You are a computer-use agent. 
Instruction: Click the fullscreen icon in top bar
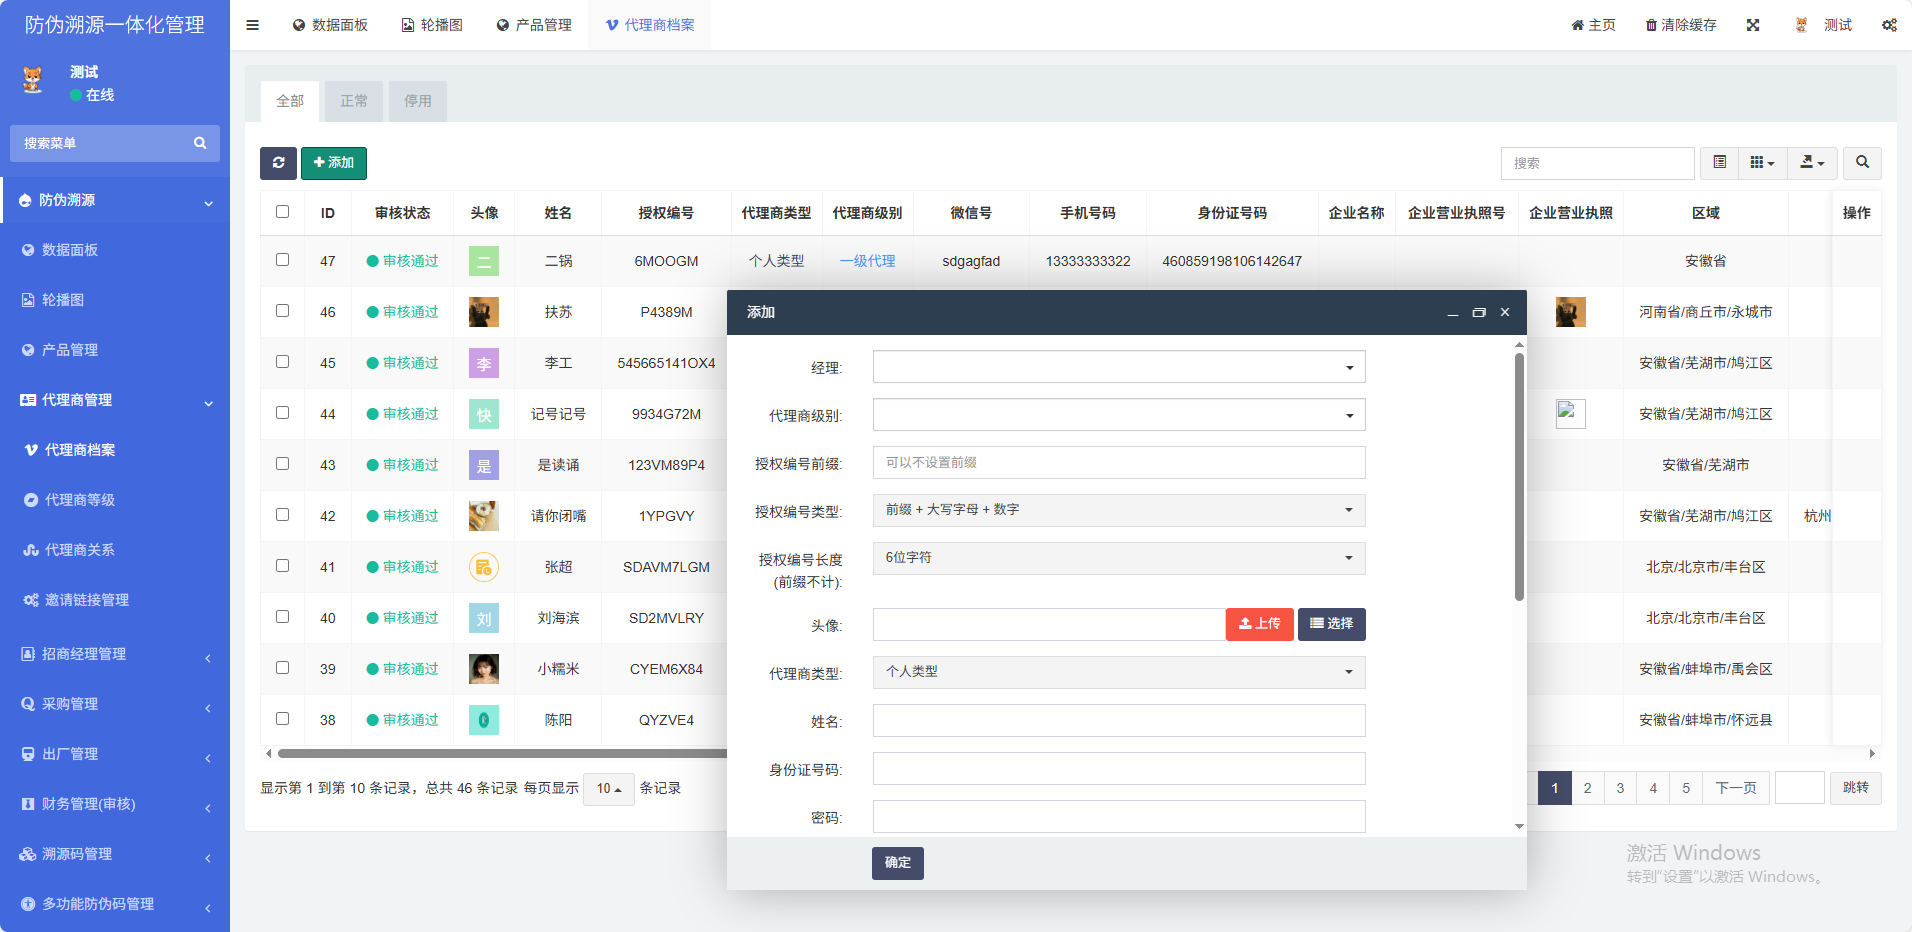pyautogui.click(x=1752, y=25)
